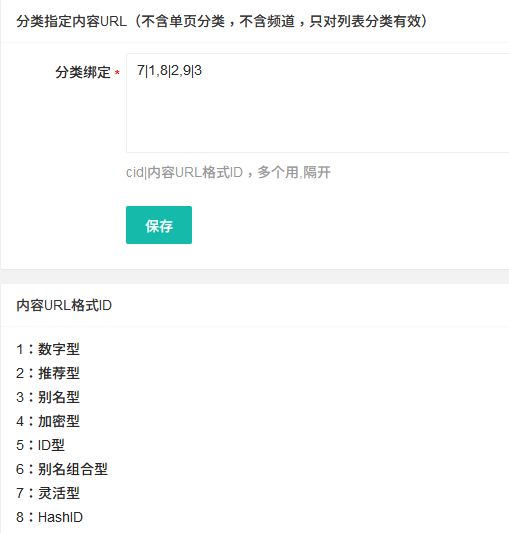The image size is (509, 533).
Task: Click the 内容URL格式ID section heading
Action: [x=64, y=305]
